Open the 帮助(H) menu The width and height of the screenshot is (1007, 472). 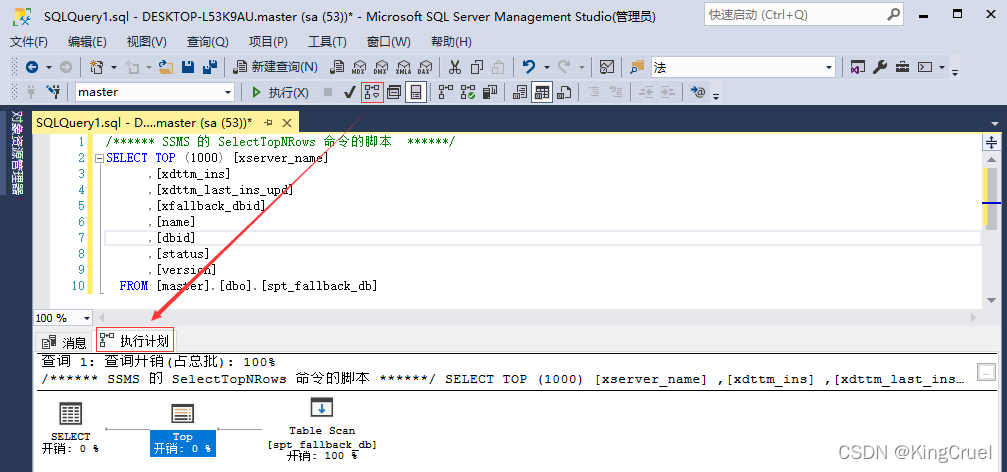(451, 42)
